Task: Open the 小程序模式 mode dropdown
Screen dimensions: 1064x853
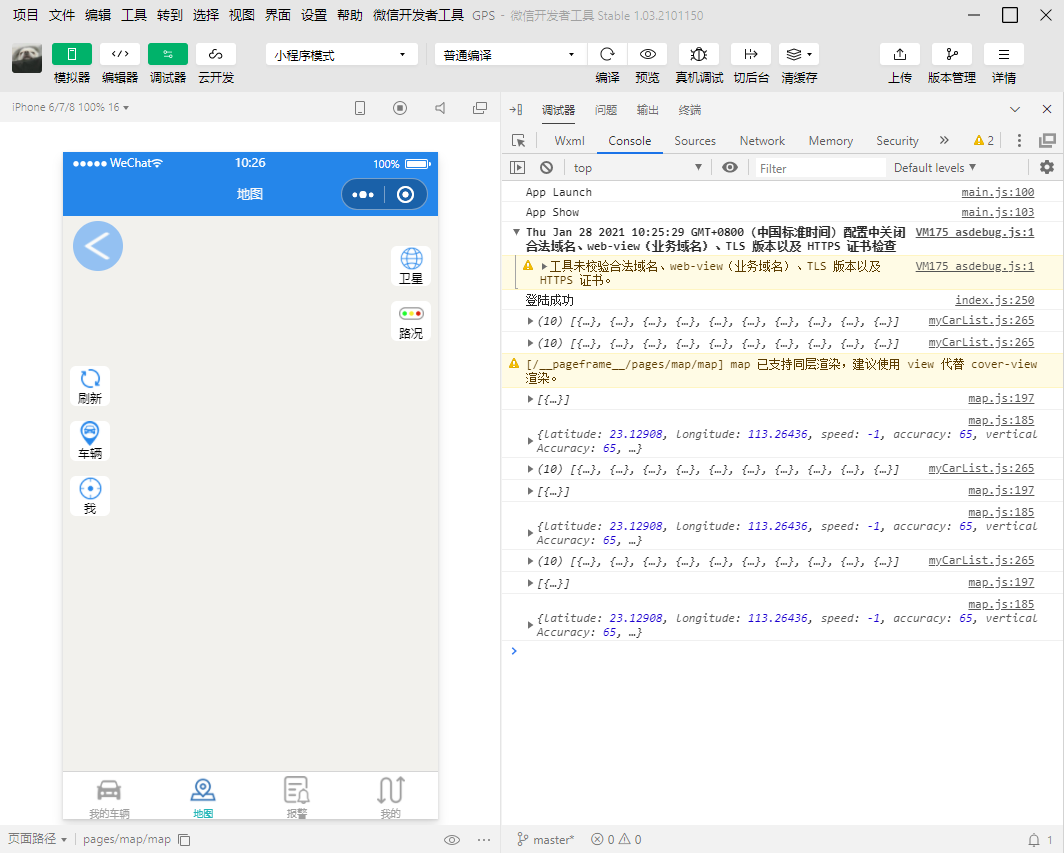Action: (x=341, y=55)
